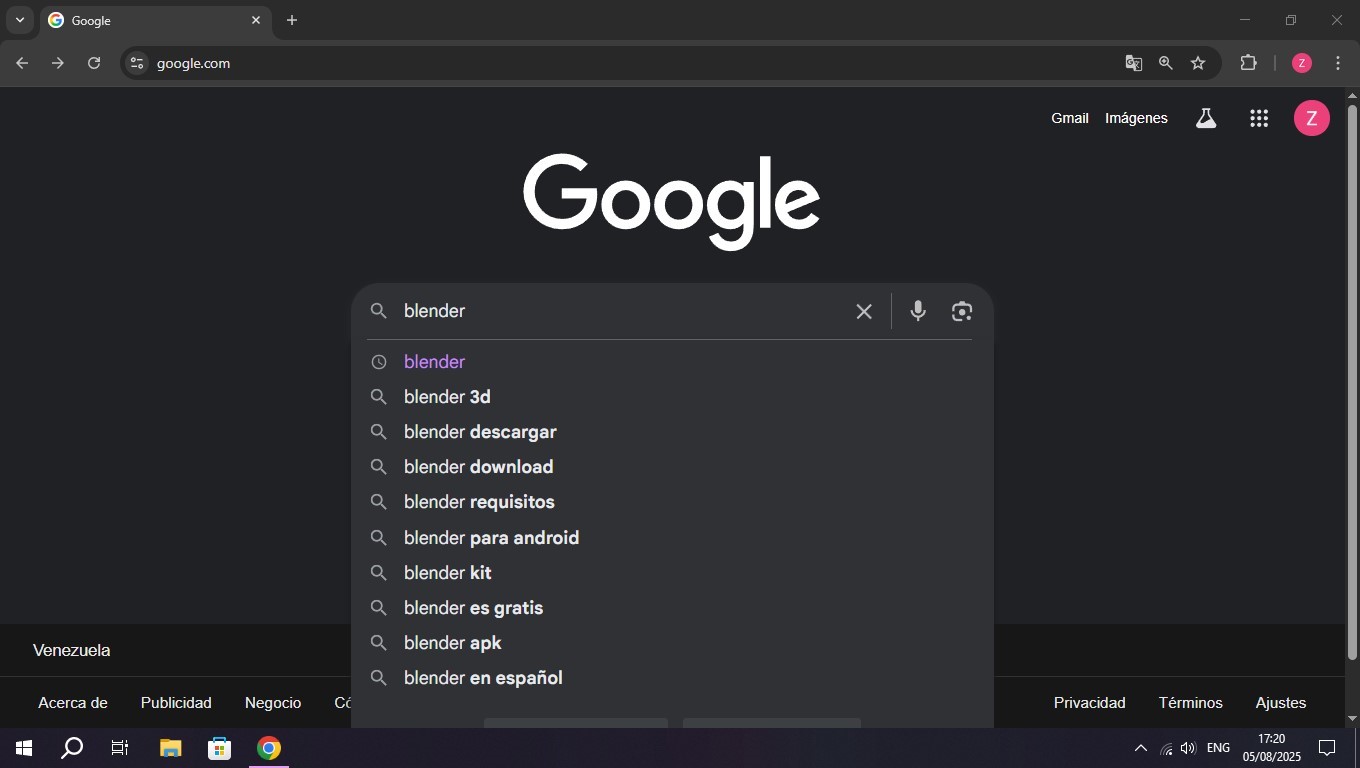Open search by image camera icon
The height and width of the screenshot is (768, 1360).
click(962, 311)
